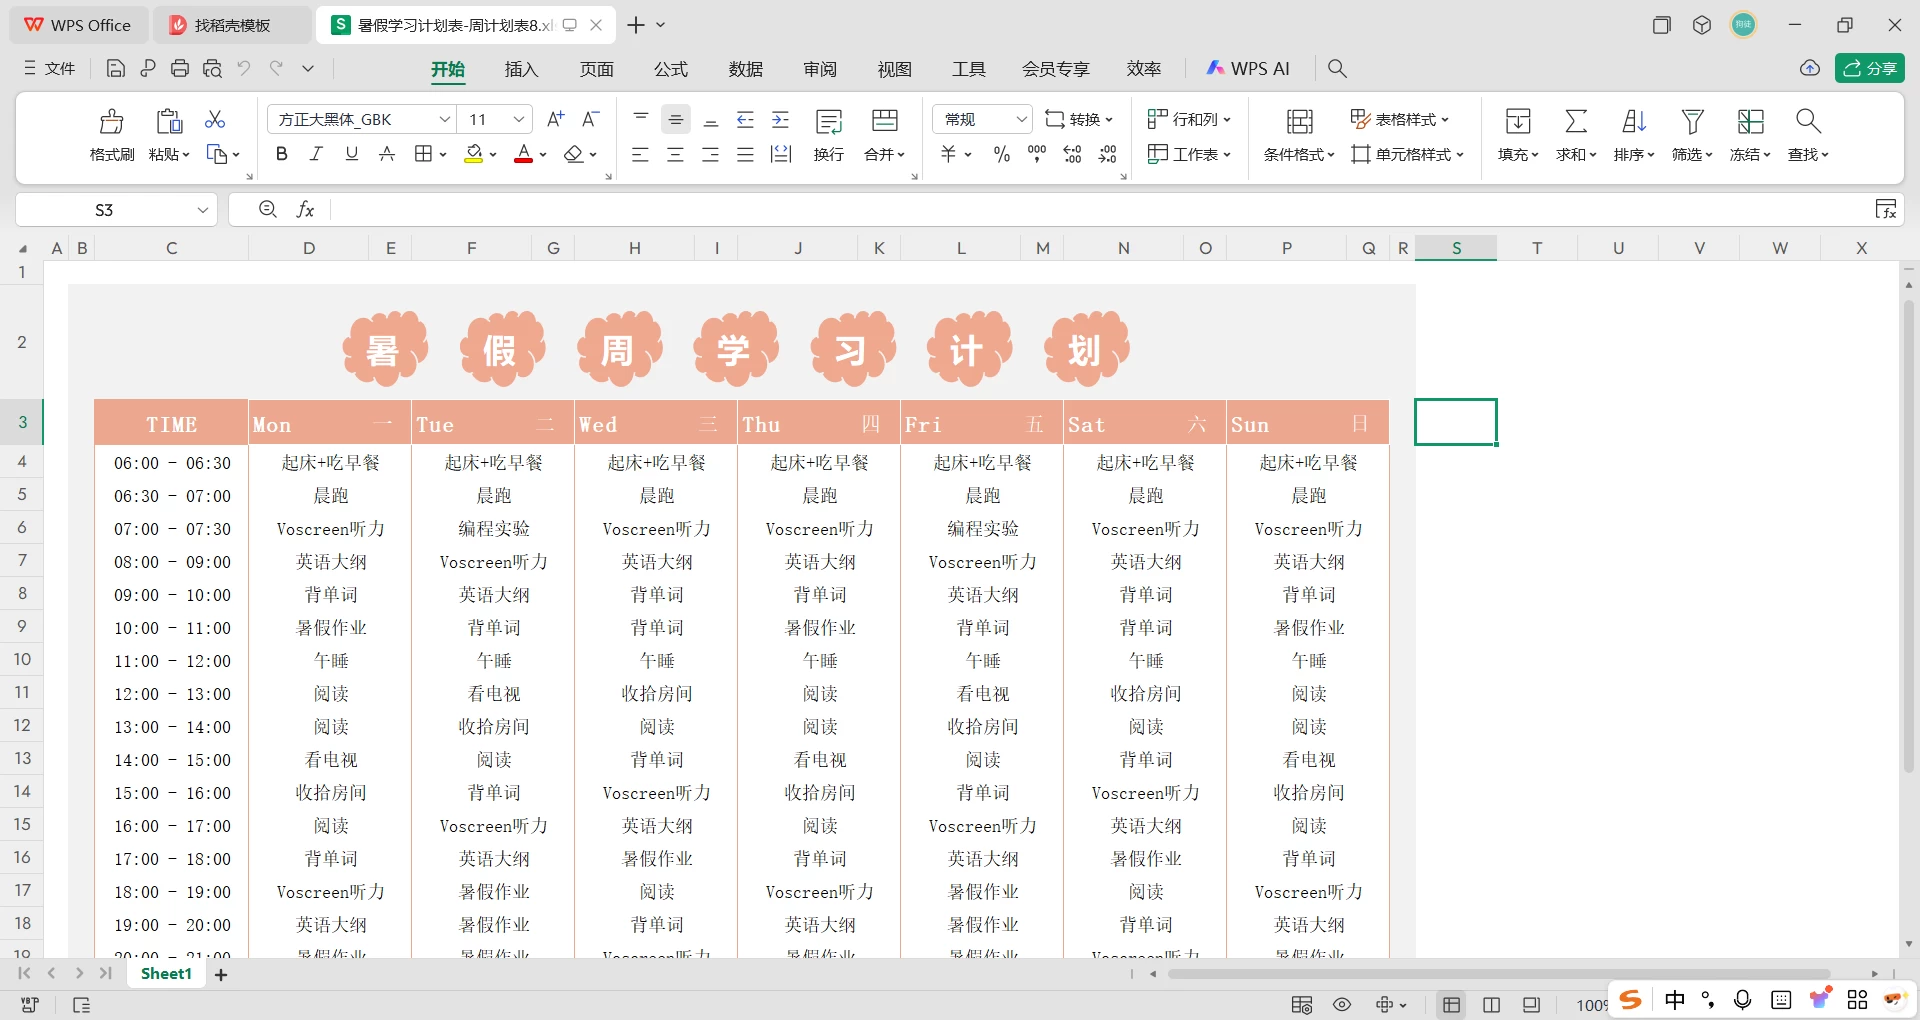Image resolution: width=1920 pixels, height=1020 pixels.
Task: Switch to Page Layout view in status bar
Action: click(x=1491, y=1005)
